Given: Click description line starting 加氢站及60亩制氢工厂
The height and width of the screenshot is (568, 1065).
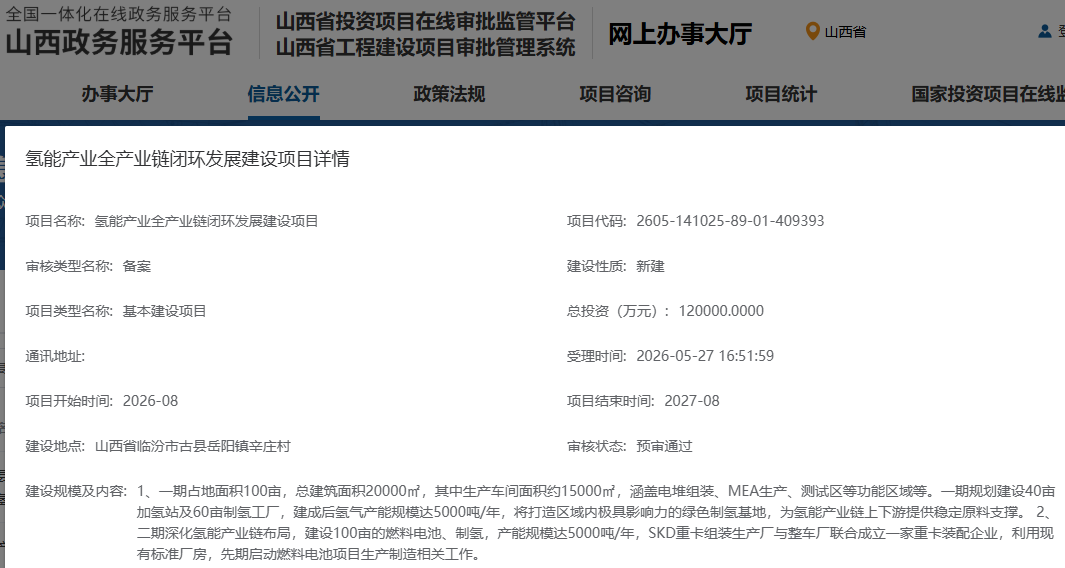Looking at the screenshot, I should coord(594,512).
